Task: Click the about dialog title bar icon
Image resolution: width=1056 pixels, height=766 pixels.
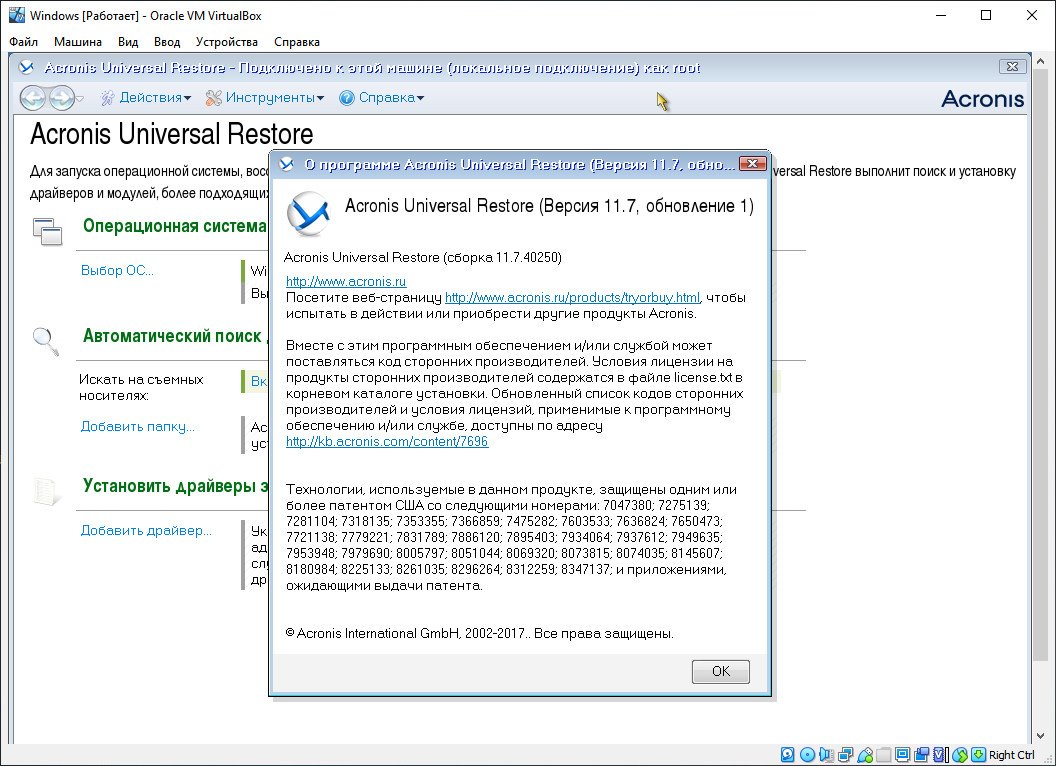Action: (286, 164)
